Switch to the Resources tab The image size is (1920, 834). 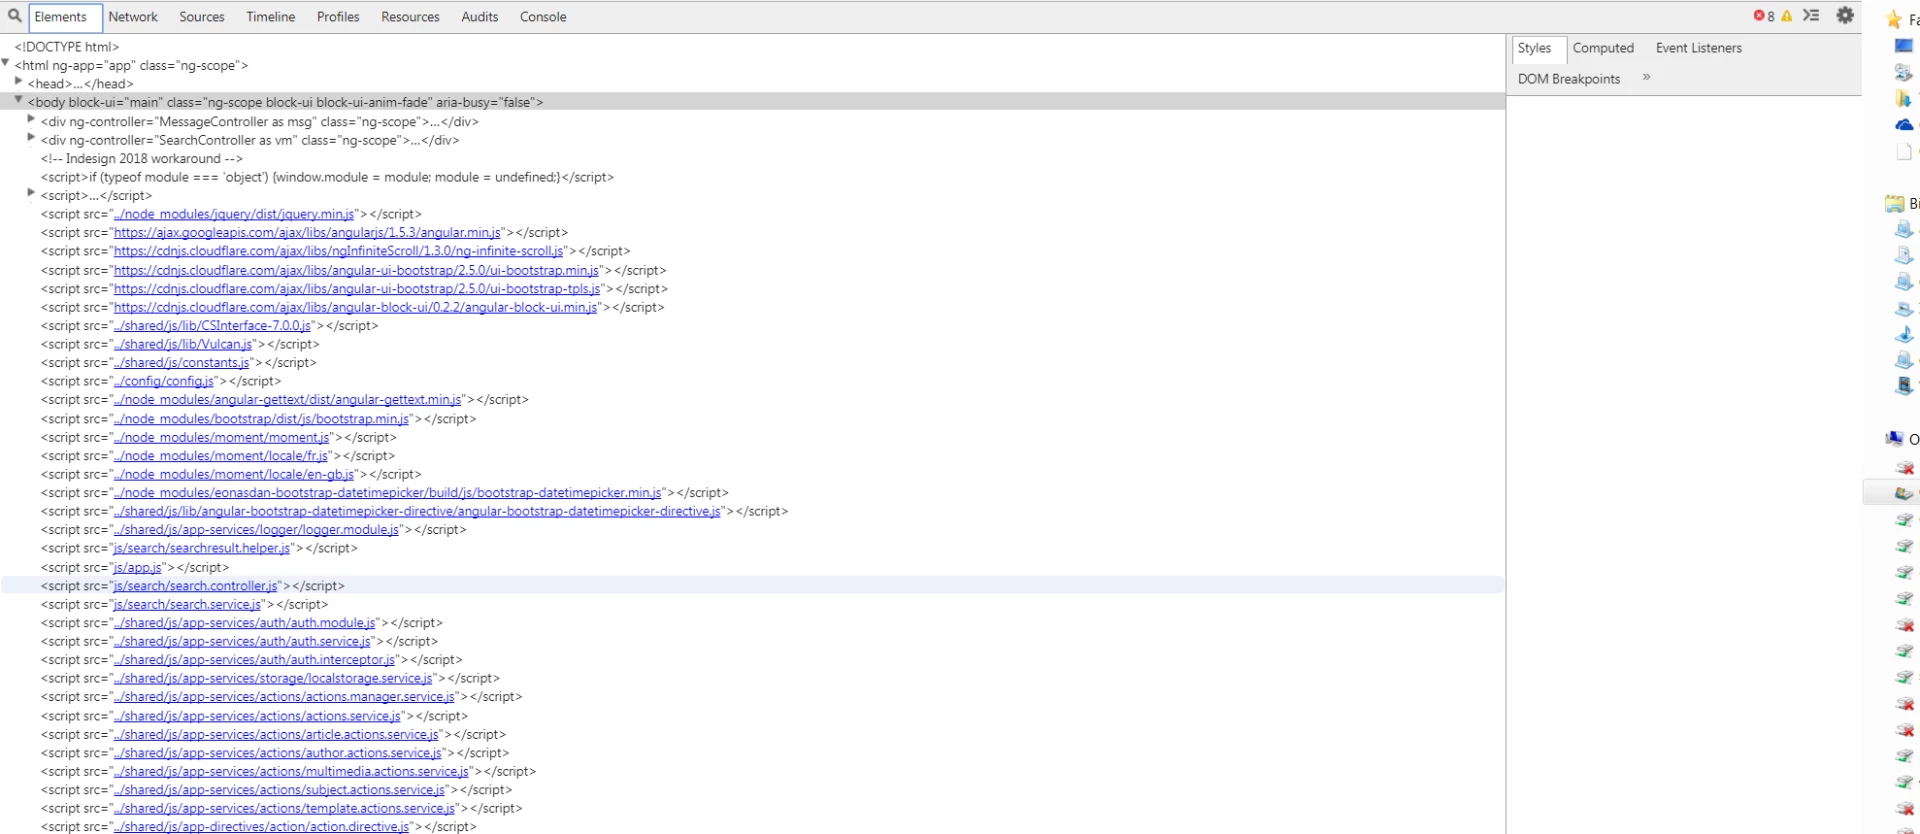coord(410,17)
